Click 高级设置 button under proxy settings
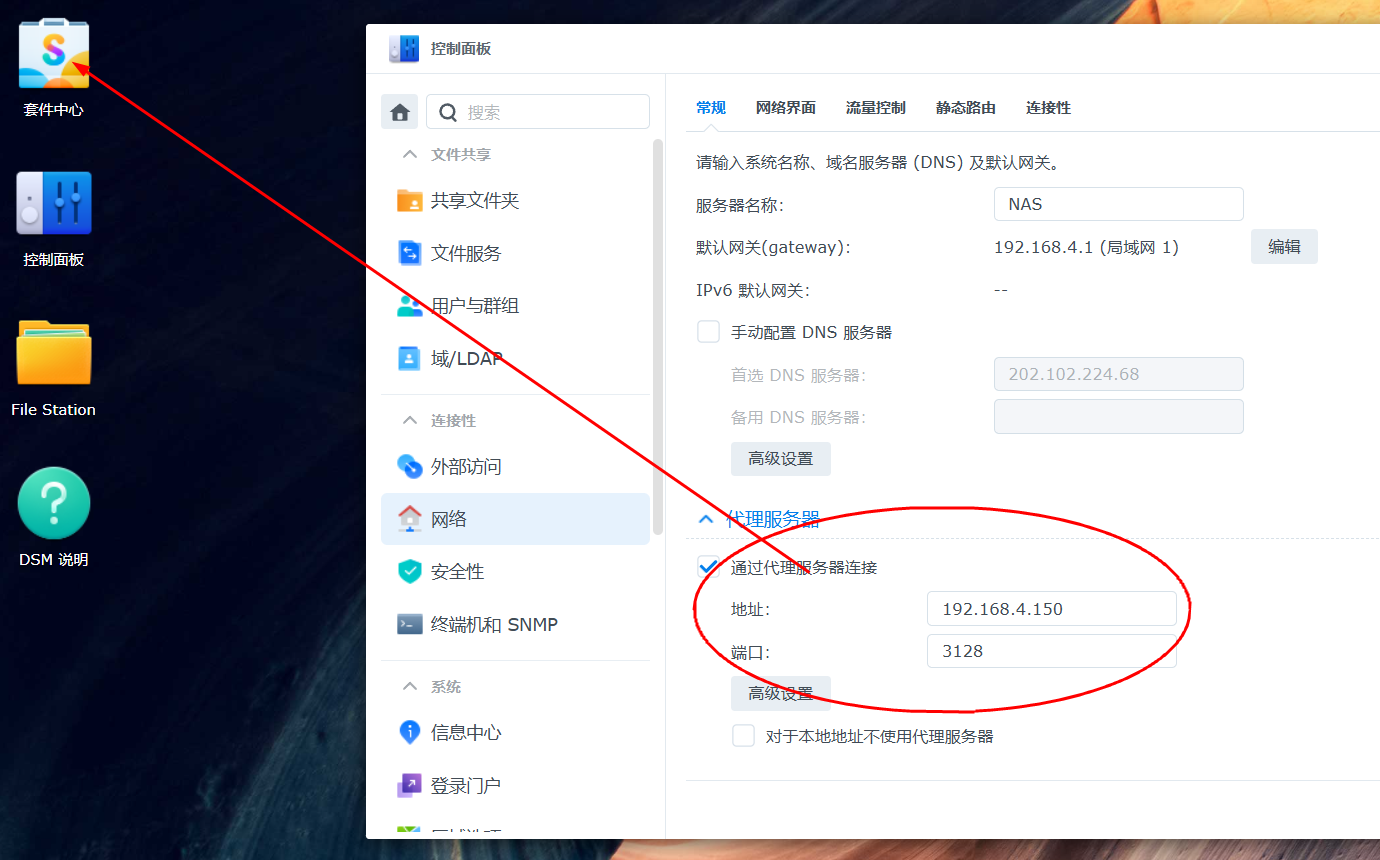This screenshot has height=860, width=1380. [781, 693]
